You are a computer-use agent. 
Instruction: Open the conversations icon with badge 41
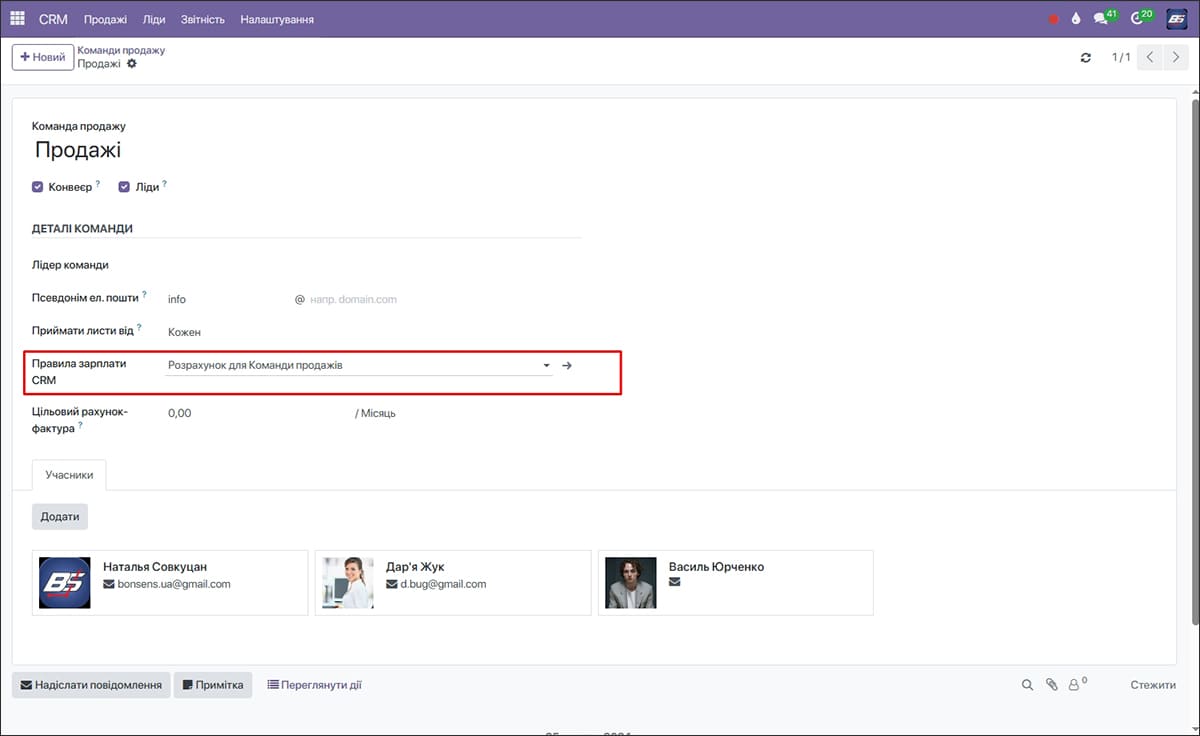tap(1101, 19)
